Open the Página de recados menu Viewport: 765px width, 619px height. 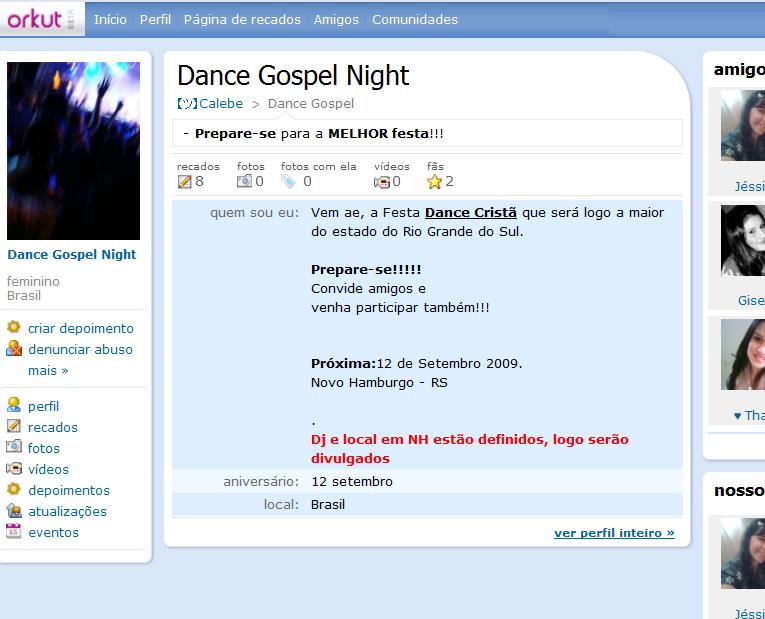242,19
